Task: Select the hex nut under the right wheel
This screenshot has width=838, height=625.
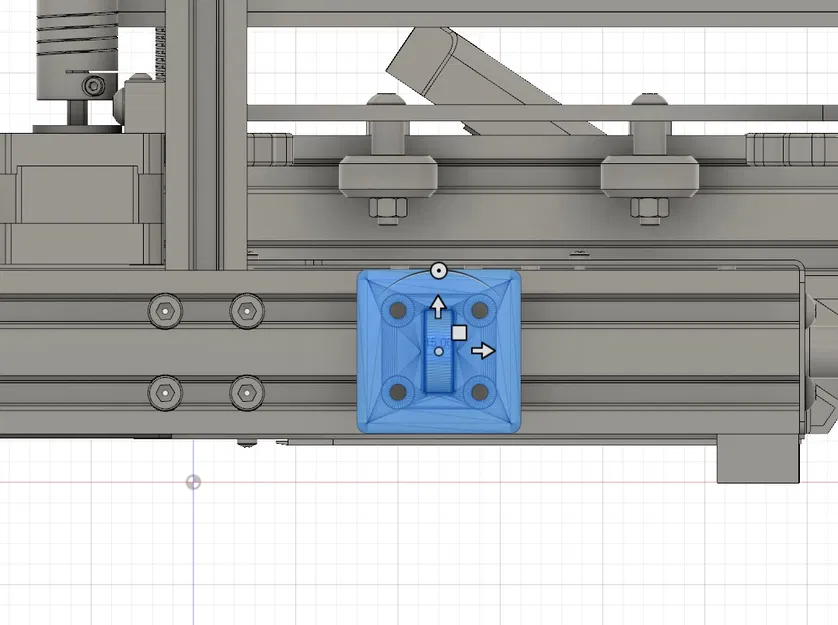Action: tap(649, 208)
